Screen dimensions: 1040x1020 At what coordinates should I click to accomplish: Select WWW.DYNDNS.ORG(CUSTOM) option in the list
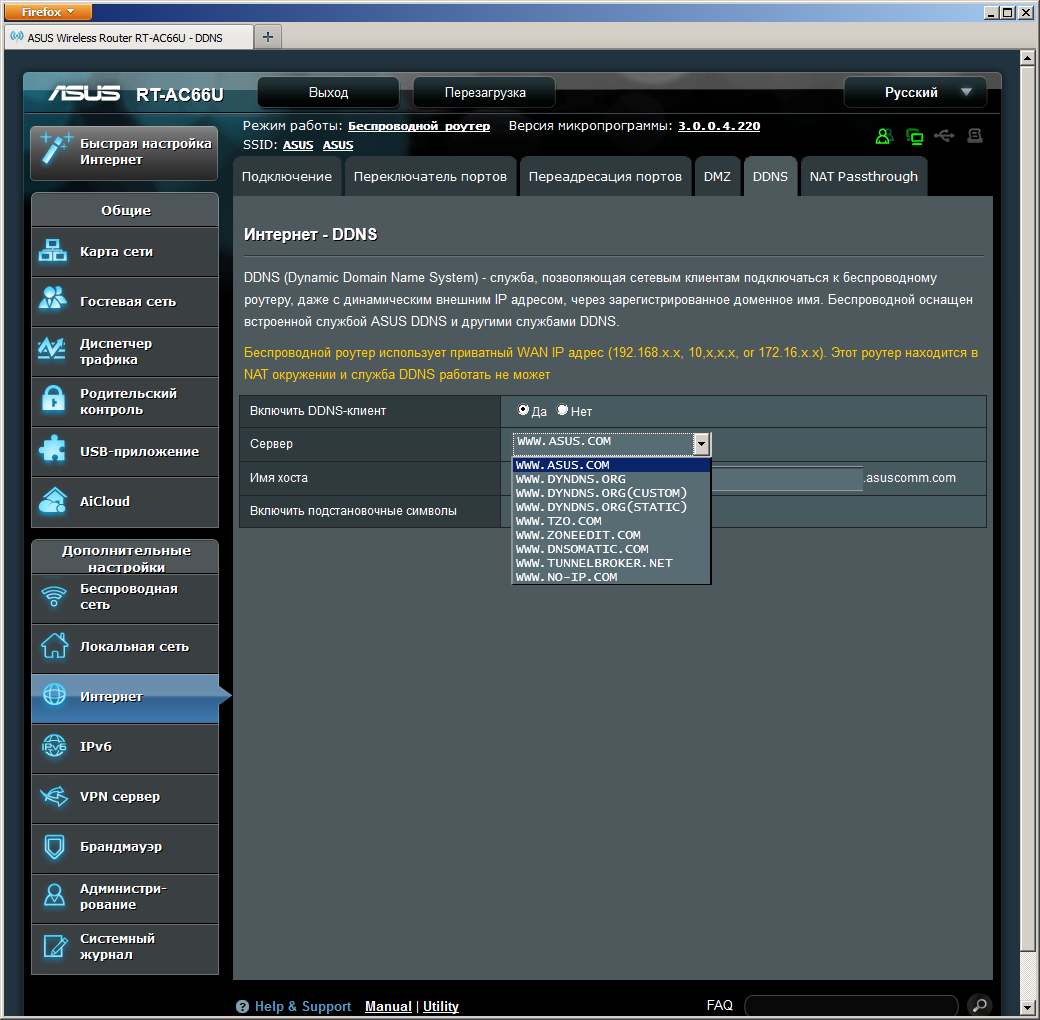[x=601, y=493]
